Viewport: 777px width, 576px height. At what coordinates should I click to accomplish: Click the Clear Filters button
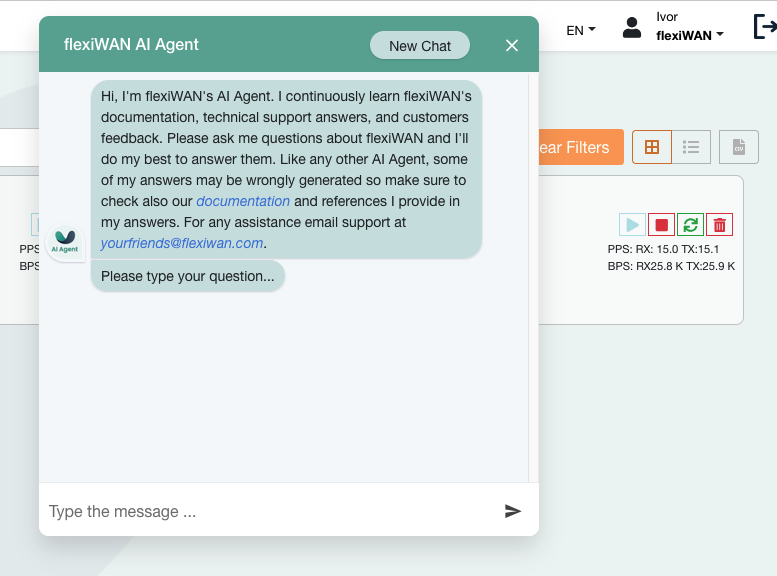pos(581,147)
